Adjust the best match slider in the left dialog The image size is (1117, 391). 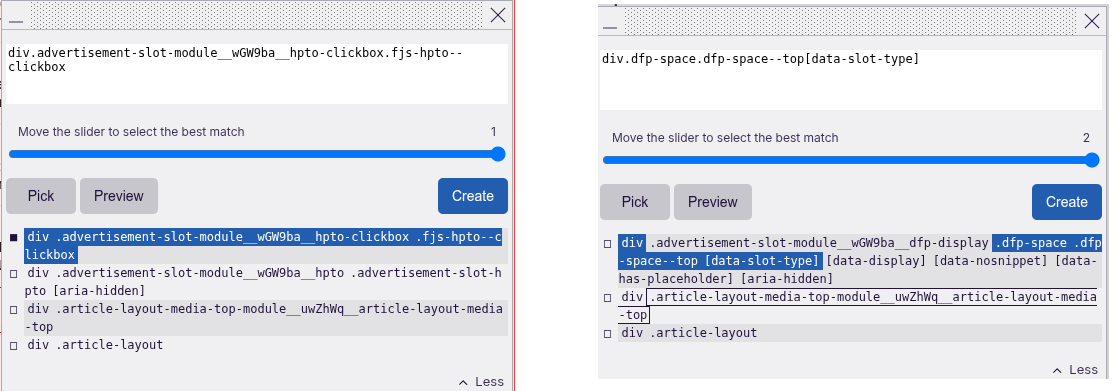(x=256, y=154)
